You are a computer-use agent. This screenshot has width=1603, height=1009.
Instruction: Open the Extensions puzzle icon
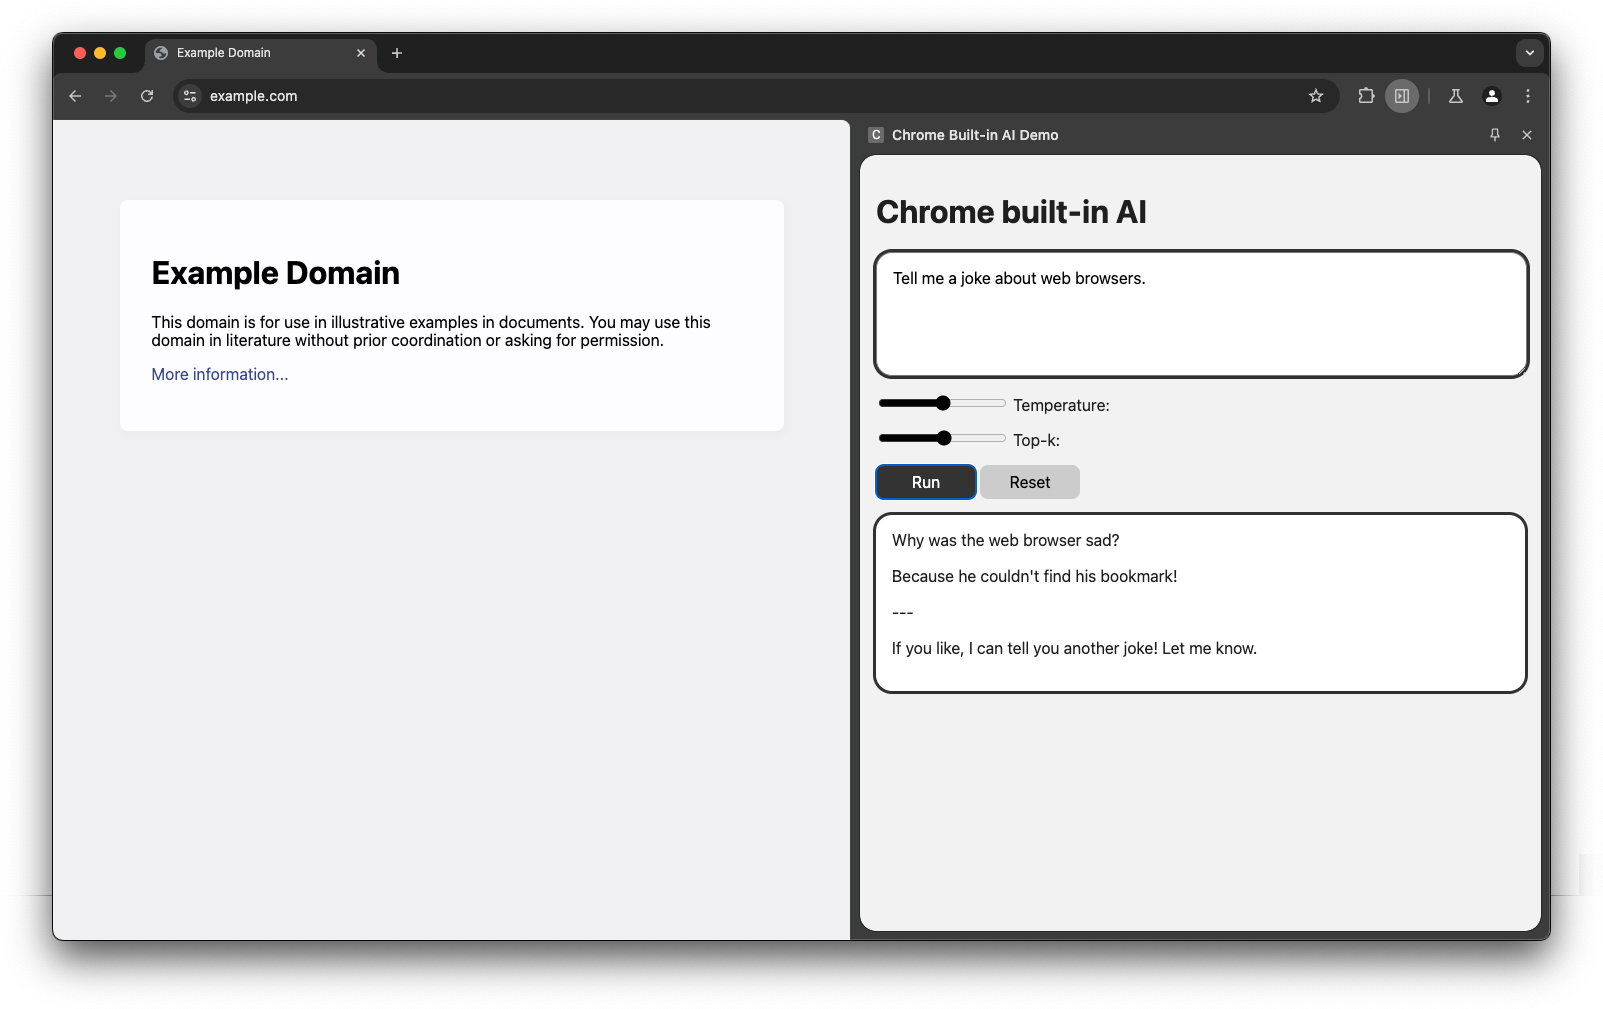click(1366, 96)
